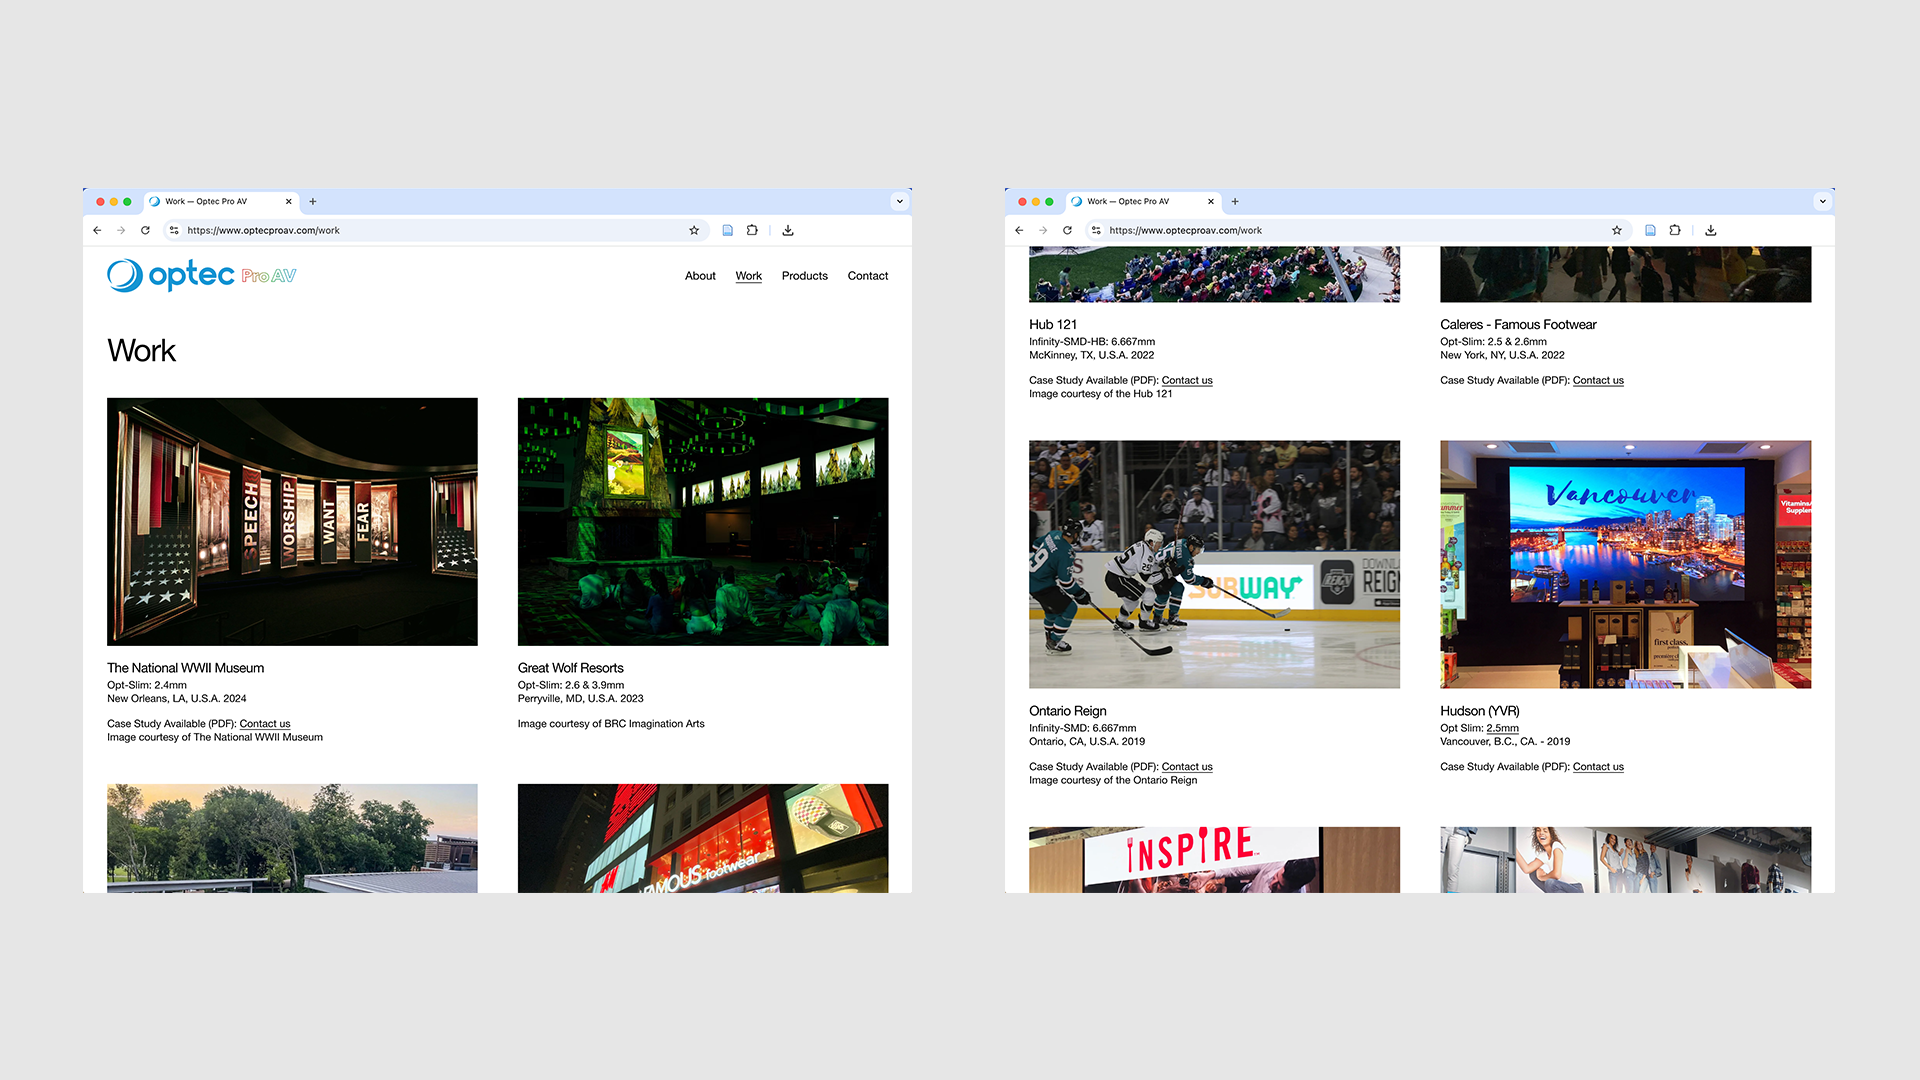The image size is (1920, 1080).
Task: Close the Work tab in left window
Action: point(289,201)
